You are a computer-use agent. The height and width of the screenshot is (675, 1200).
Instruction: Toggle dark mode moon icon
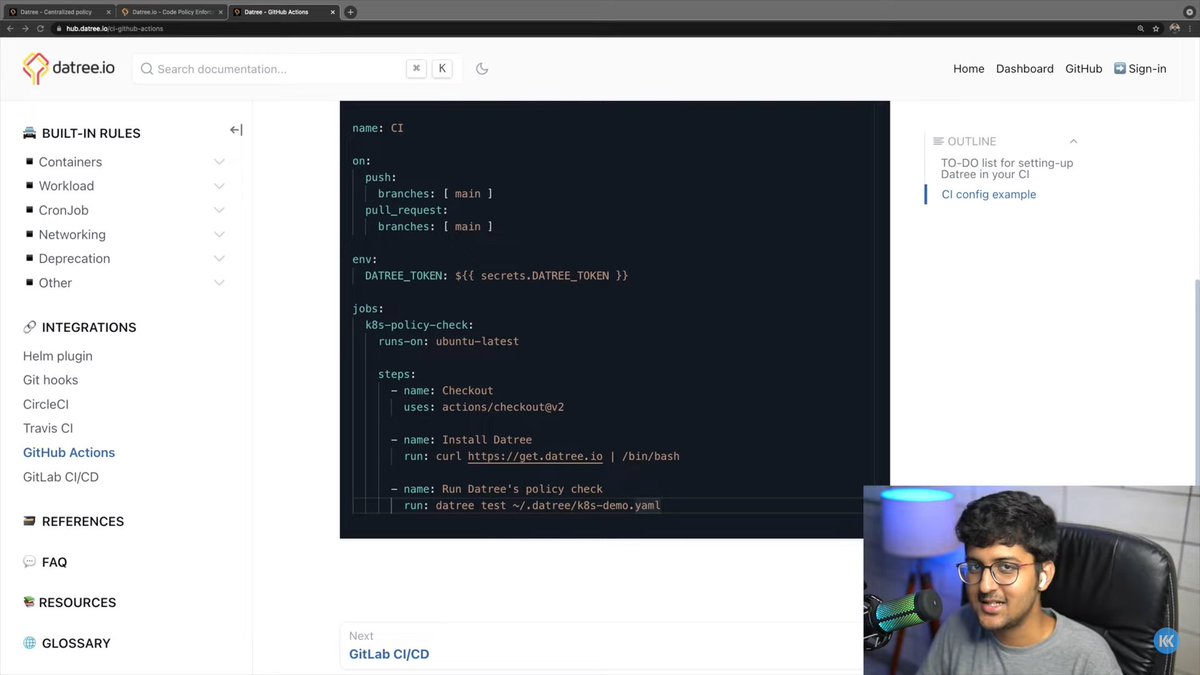[481, 69]
